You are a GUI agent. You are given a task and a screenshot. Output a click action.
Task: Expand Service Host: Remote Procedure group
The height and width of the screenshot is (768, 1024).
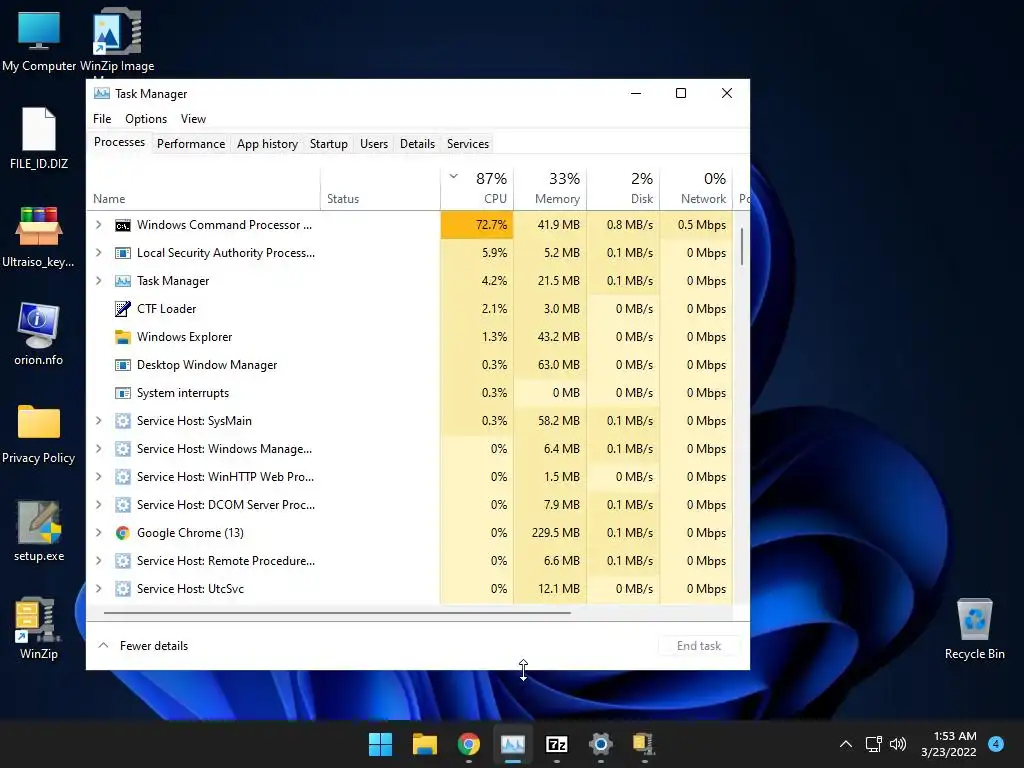[x=99, y=561]
